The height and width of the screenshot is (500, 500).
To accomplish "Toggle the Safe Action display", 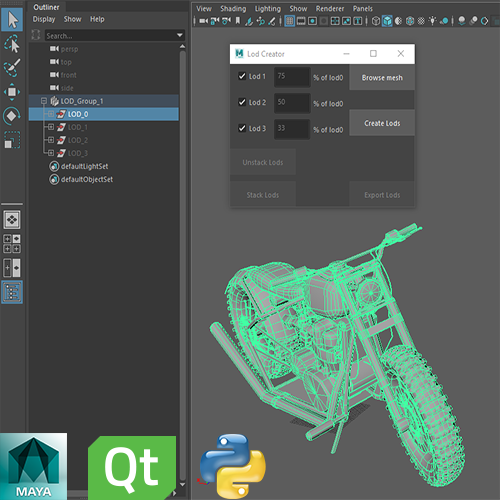I will pos(347,21).
